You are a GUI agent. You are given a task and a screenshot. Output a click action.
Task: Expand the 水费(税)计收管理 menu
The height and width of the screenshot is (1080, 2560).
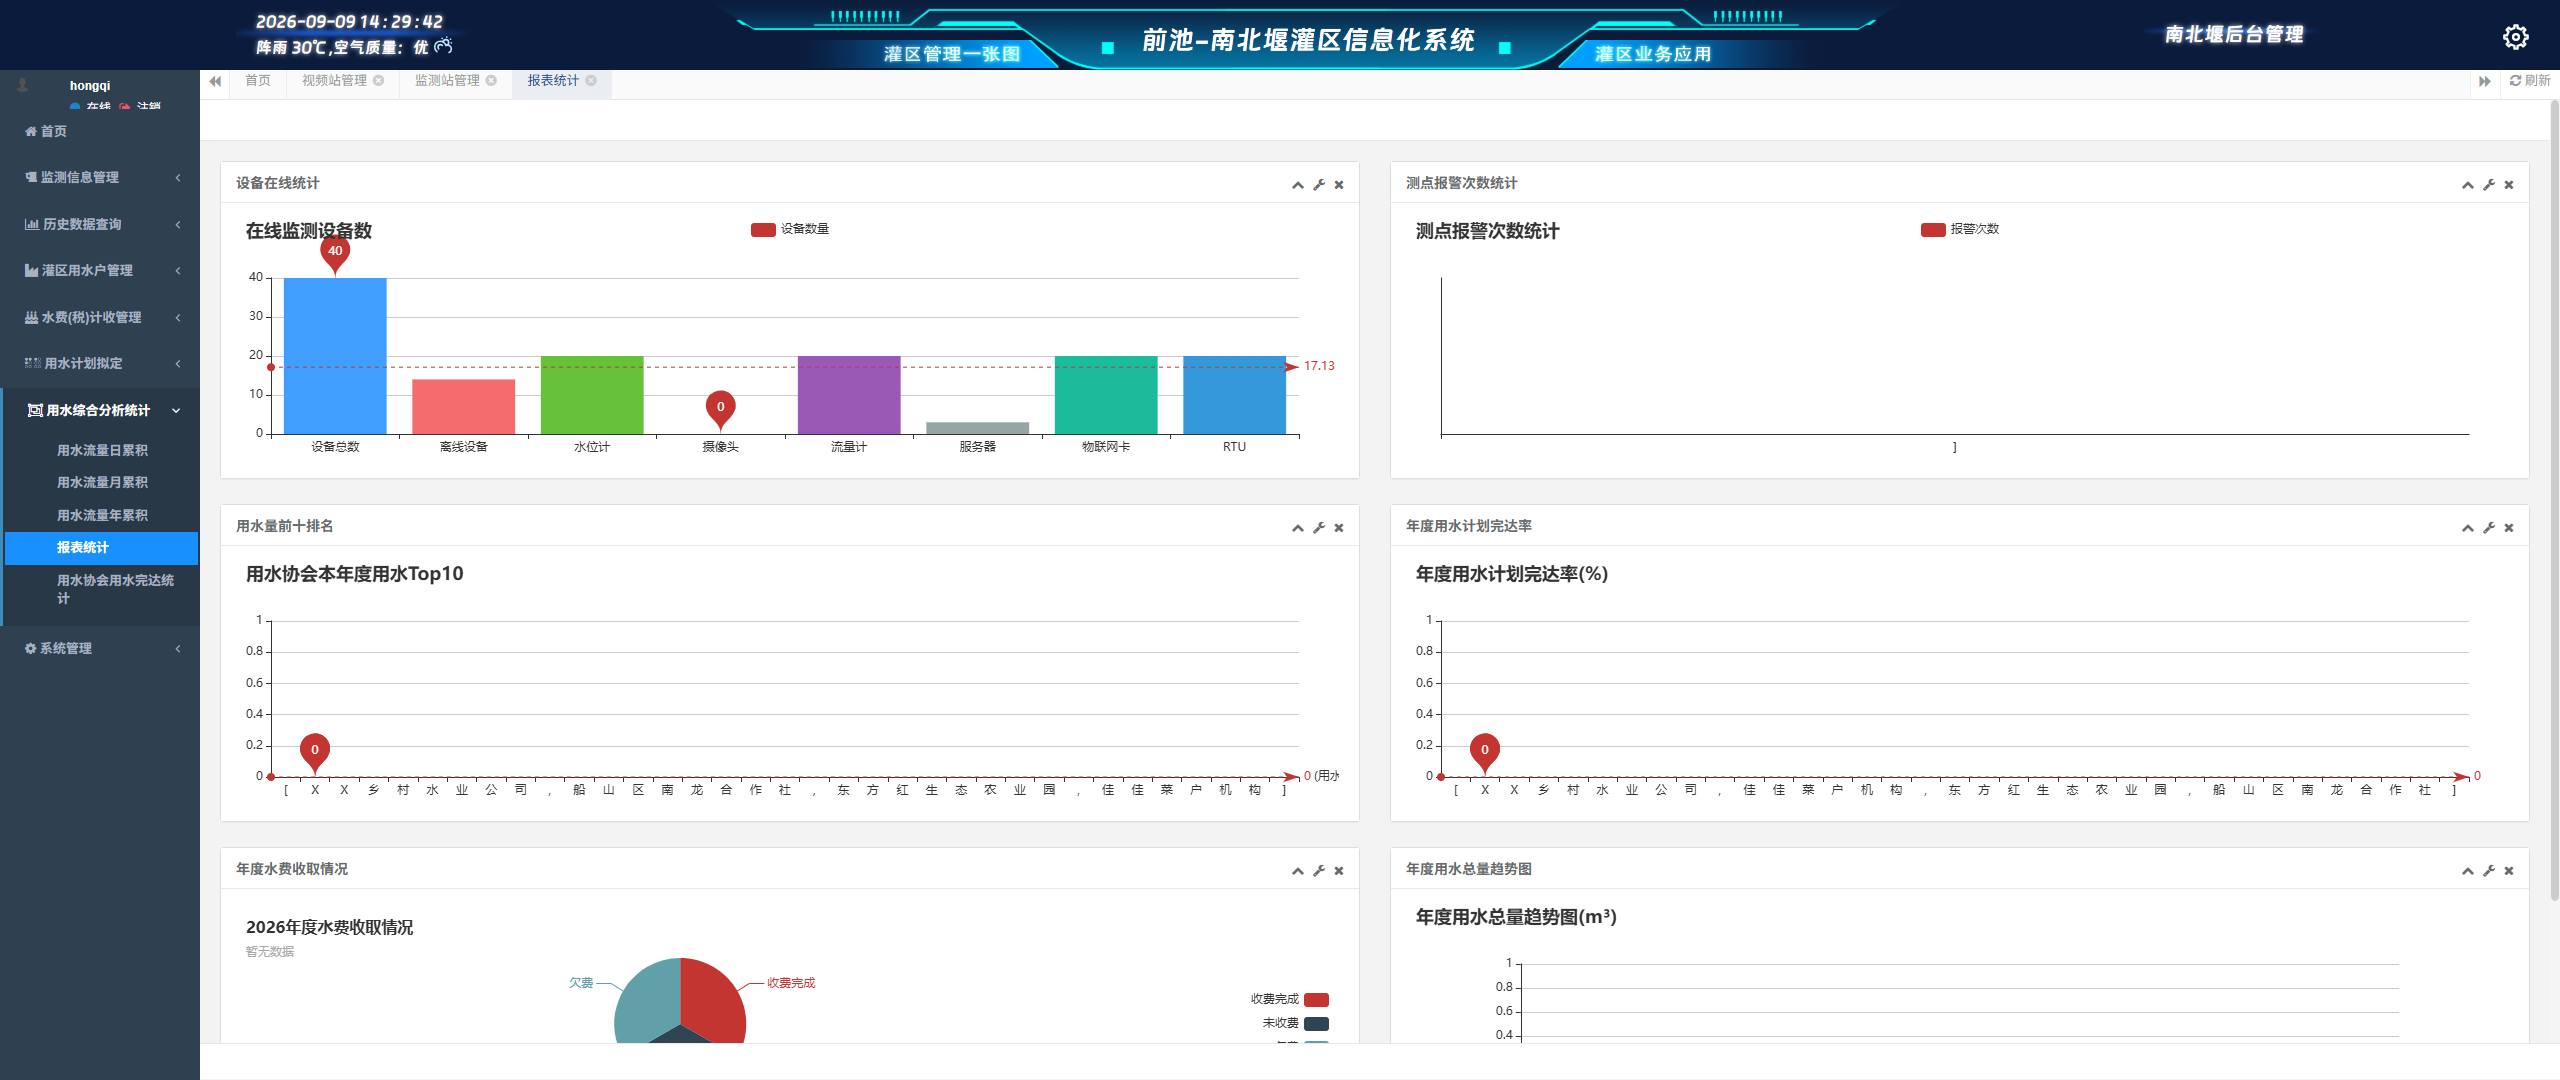100,318
